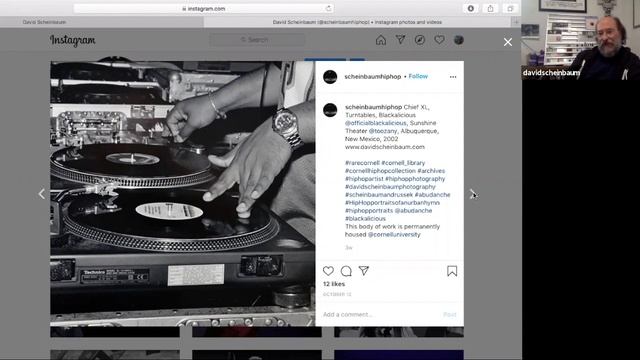The image size is (640, 360).
Task: Open #hiphopportraits hashtag
Action: point(369,211)
